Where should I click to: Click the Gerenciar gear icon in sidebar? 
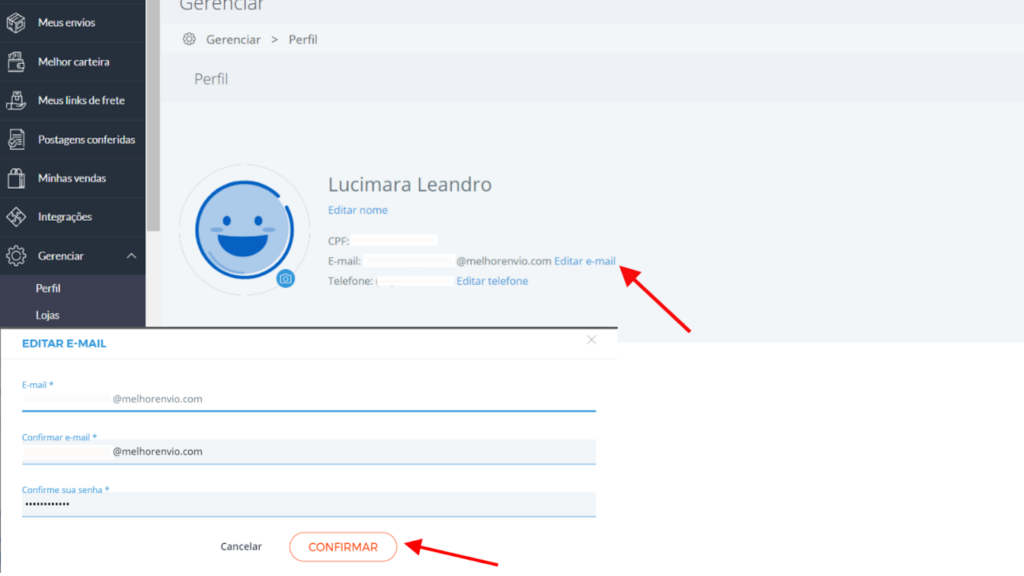pyautogui.click(x=16, y=255)
